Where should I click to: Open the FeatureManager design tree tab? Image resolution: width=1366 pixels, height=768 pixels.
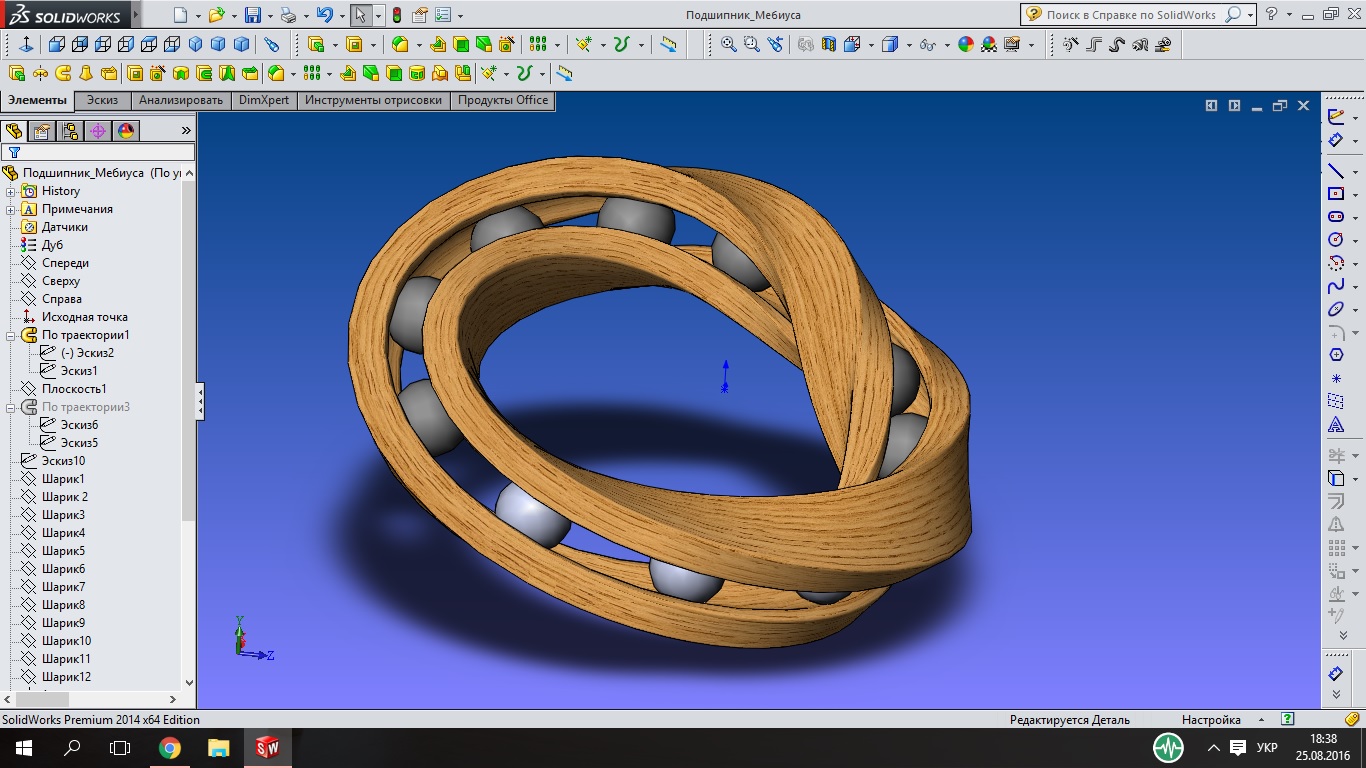(x=14, y=131)
